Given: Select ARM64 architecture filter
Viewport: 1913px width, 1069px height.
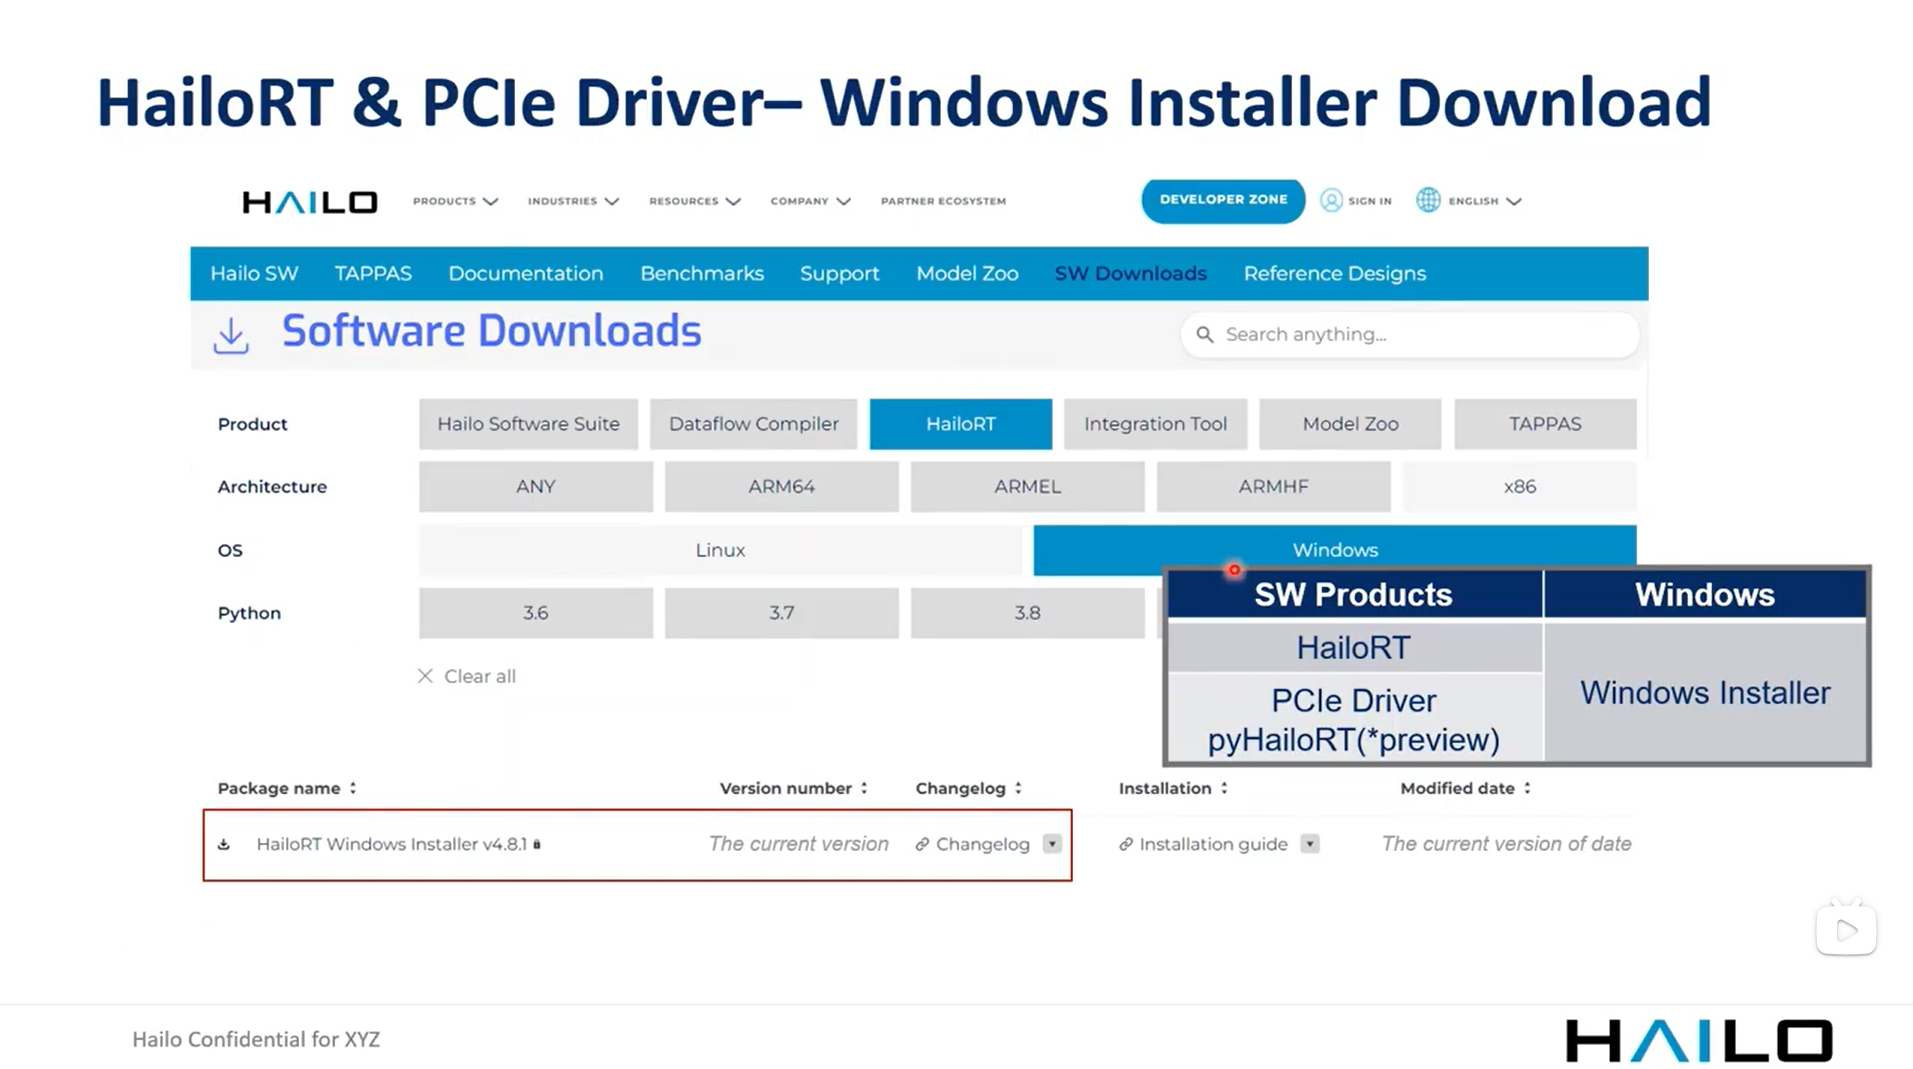Looking at the screenshot, I should 781,487.
